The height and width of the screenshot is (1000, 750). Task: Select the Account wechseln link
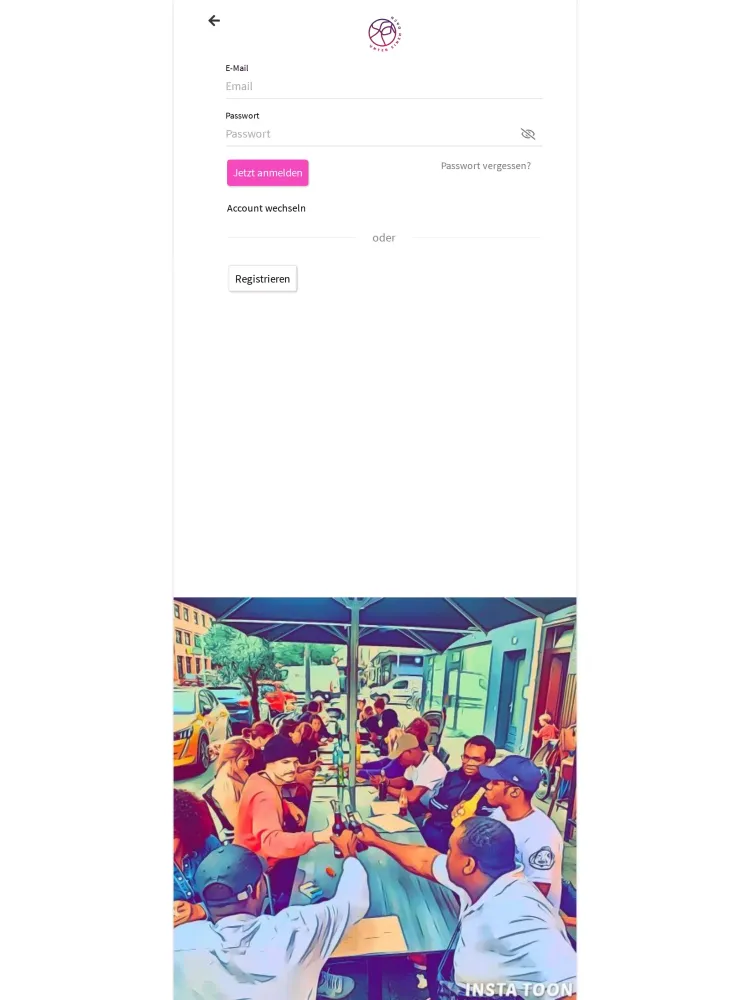coord(266,208)
